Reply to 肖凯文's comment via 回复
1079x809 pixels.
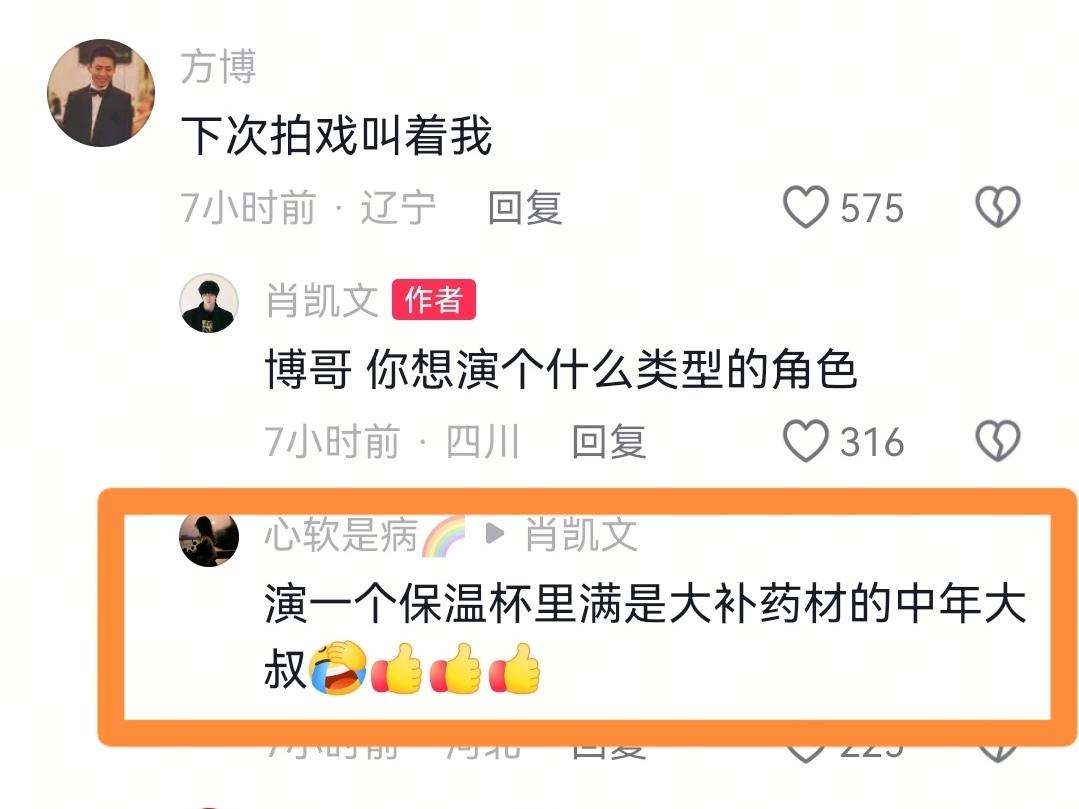[608, 441]
